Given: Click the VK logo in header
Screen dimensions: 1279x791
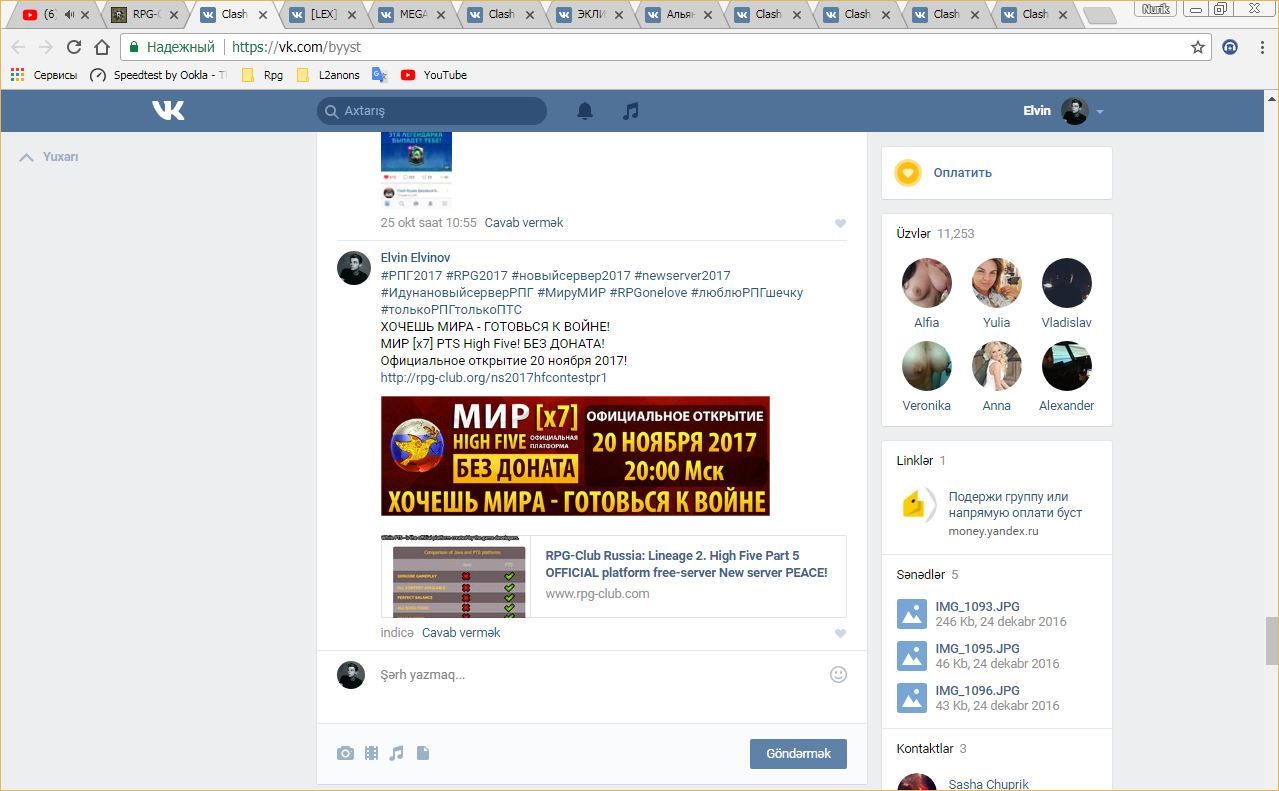Looking at the screenshot, I should tap(168, 111).
